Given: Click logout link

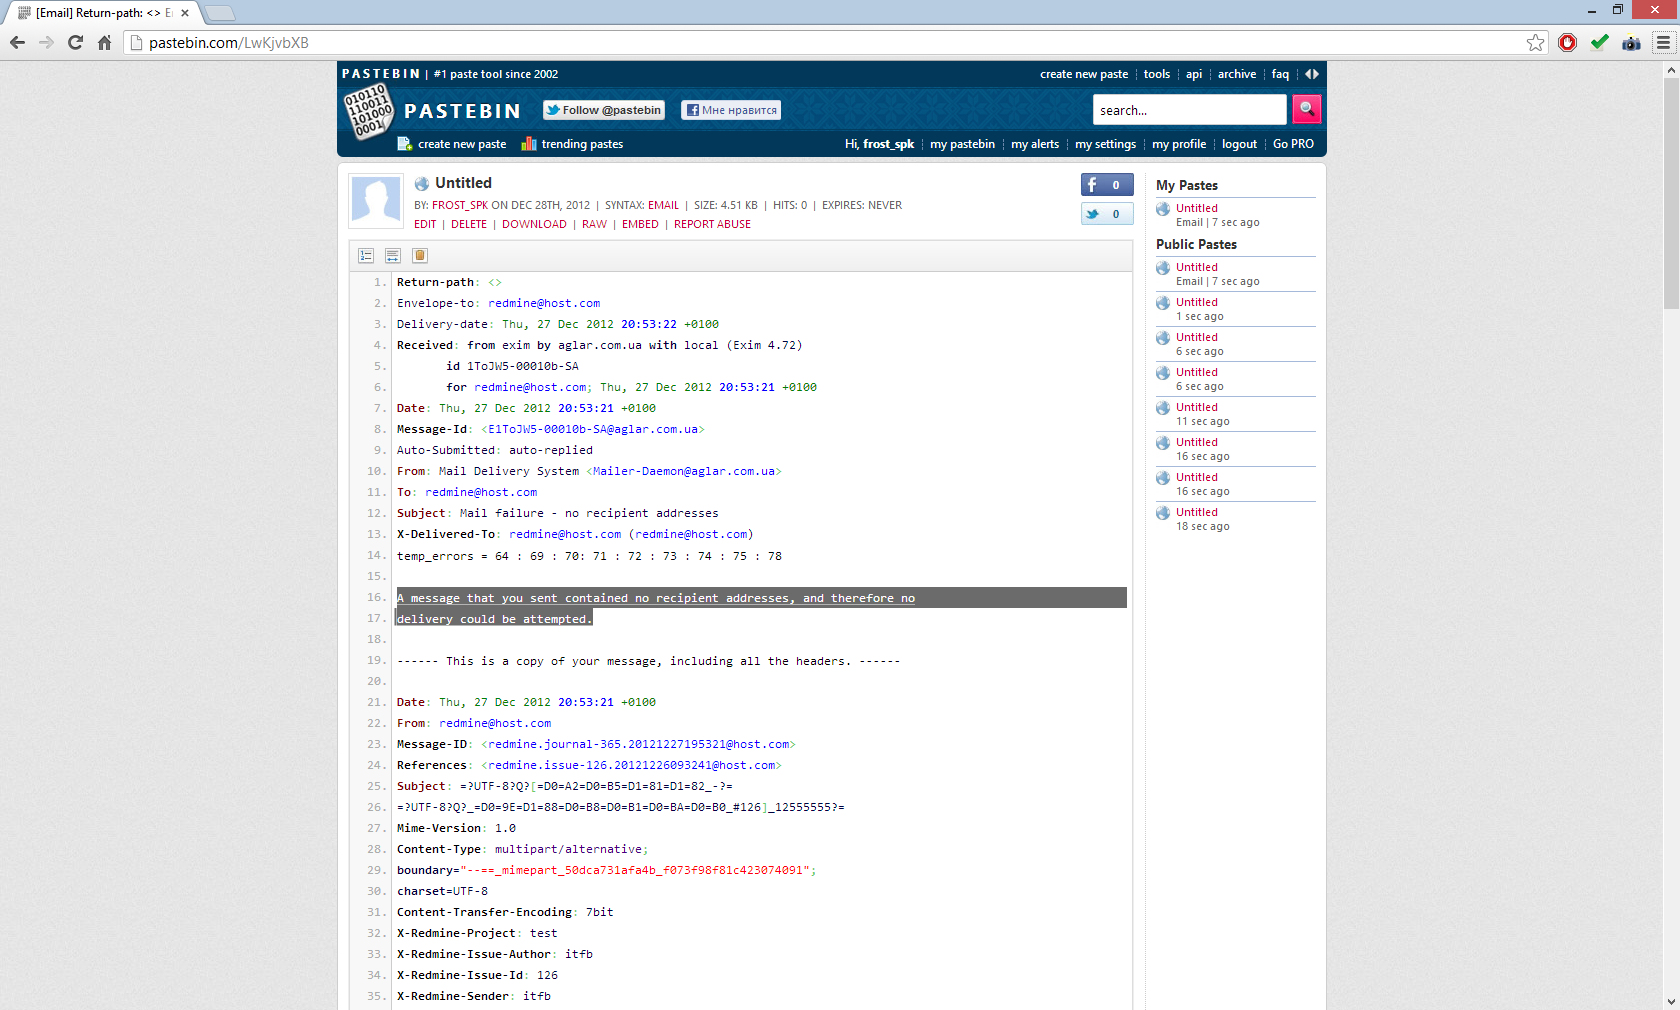Looking at the screenshot, I should pyautogui.click(x=1239, y=144).
